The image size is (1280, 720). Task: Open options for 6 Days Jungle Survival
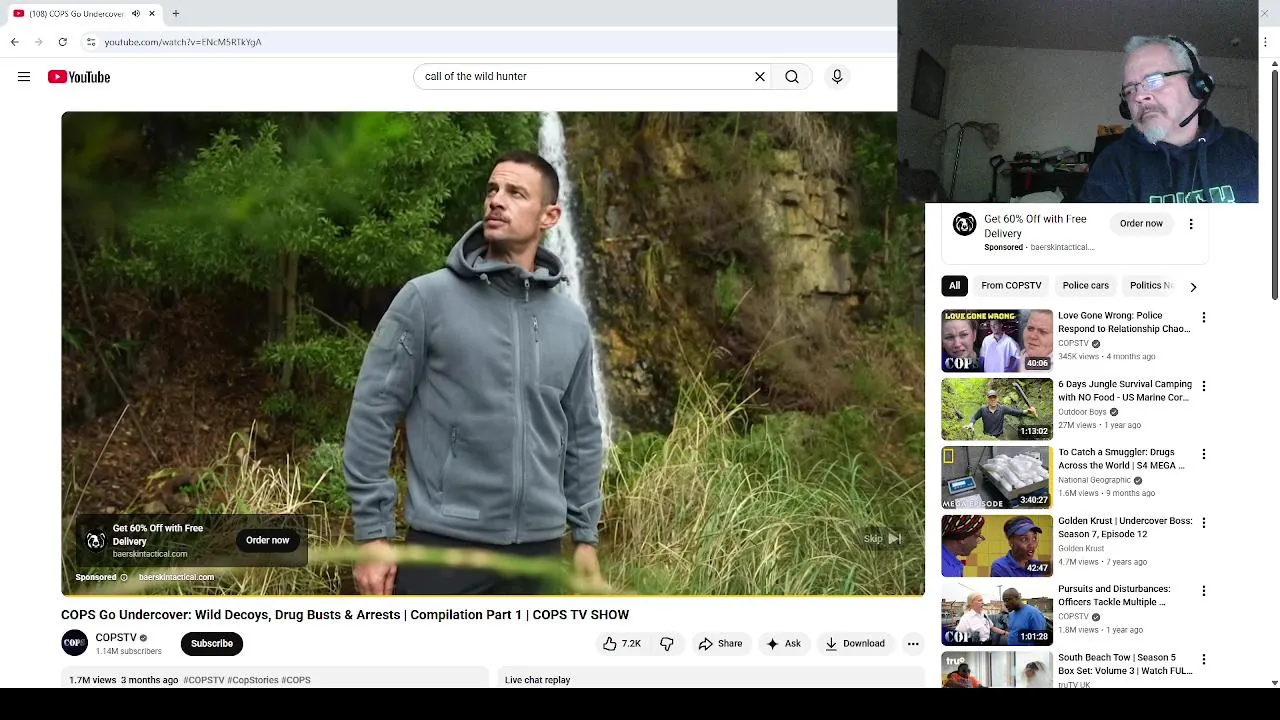(x=1204, y=386)
